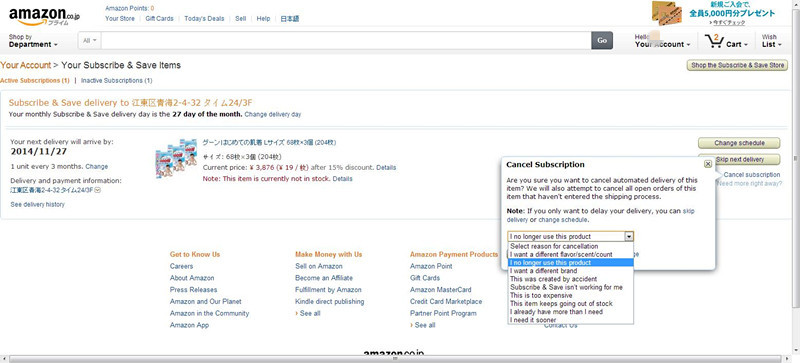Switch language to 日本語
800x363 pixels.
tap(290, 19)
